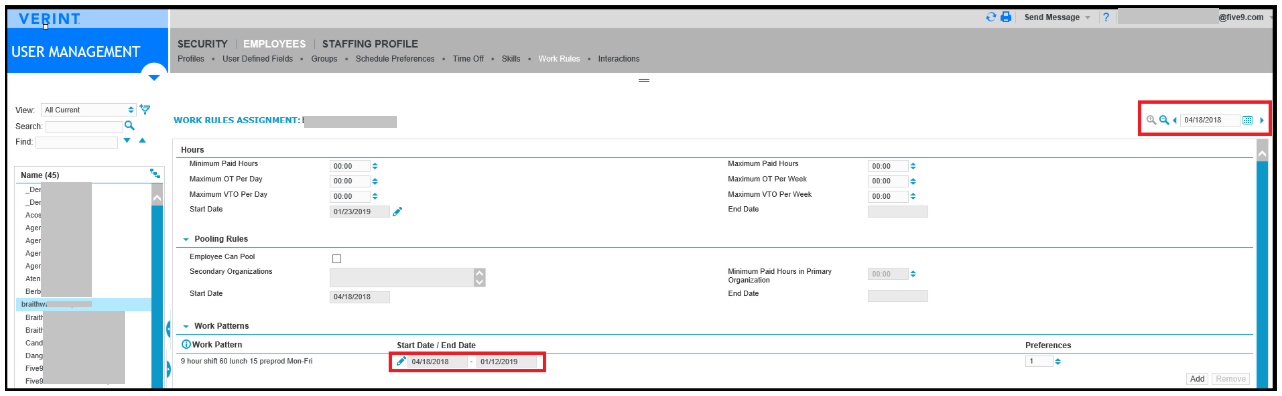Adjust Maximum OT Per Week spinner
This screenshot has height=396, width=1282.
pyautogui.click(x=913, y=181)
